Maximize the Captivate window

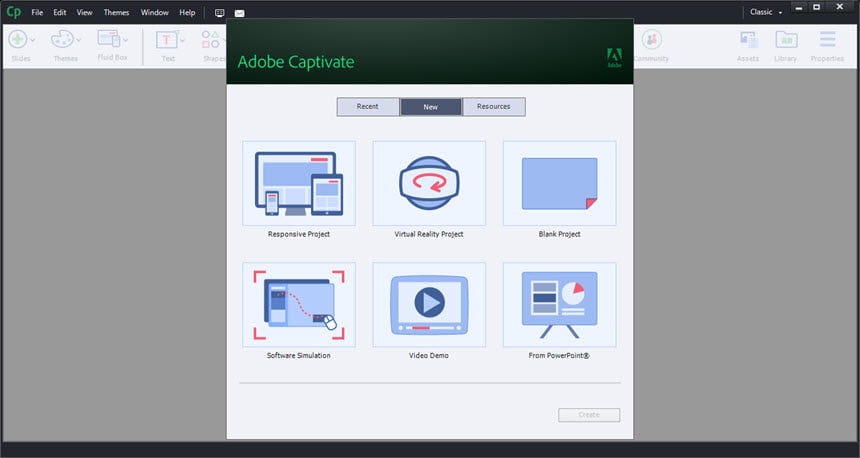tap(817, 7)
